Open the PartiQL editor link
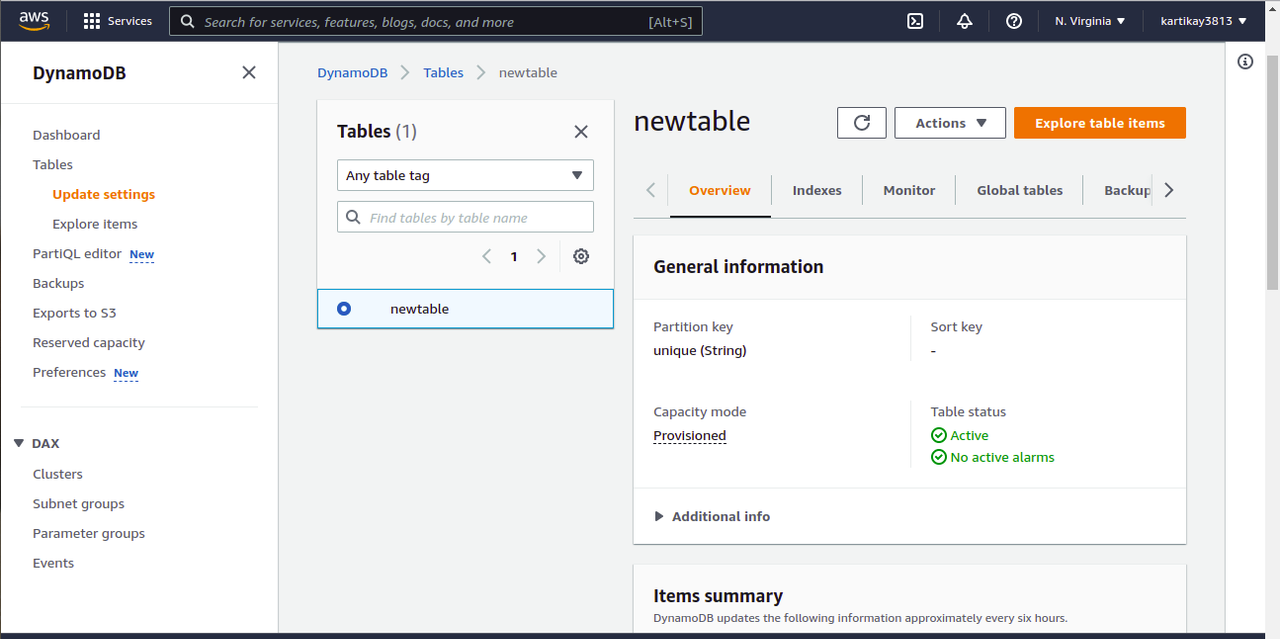Image resolution: width=1280 pixels, height=639 pixels. pyautogui.click(x=77, y=254)
